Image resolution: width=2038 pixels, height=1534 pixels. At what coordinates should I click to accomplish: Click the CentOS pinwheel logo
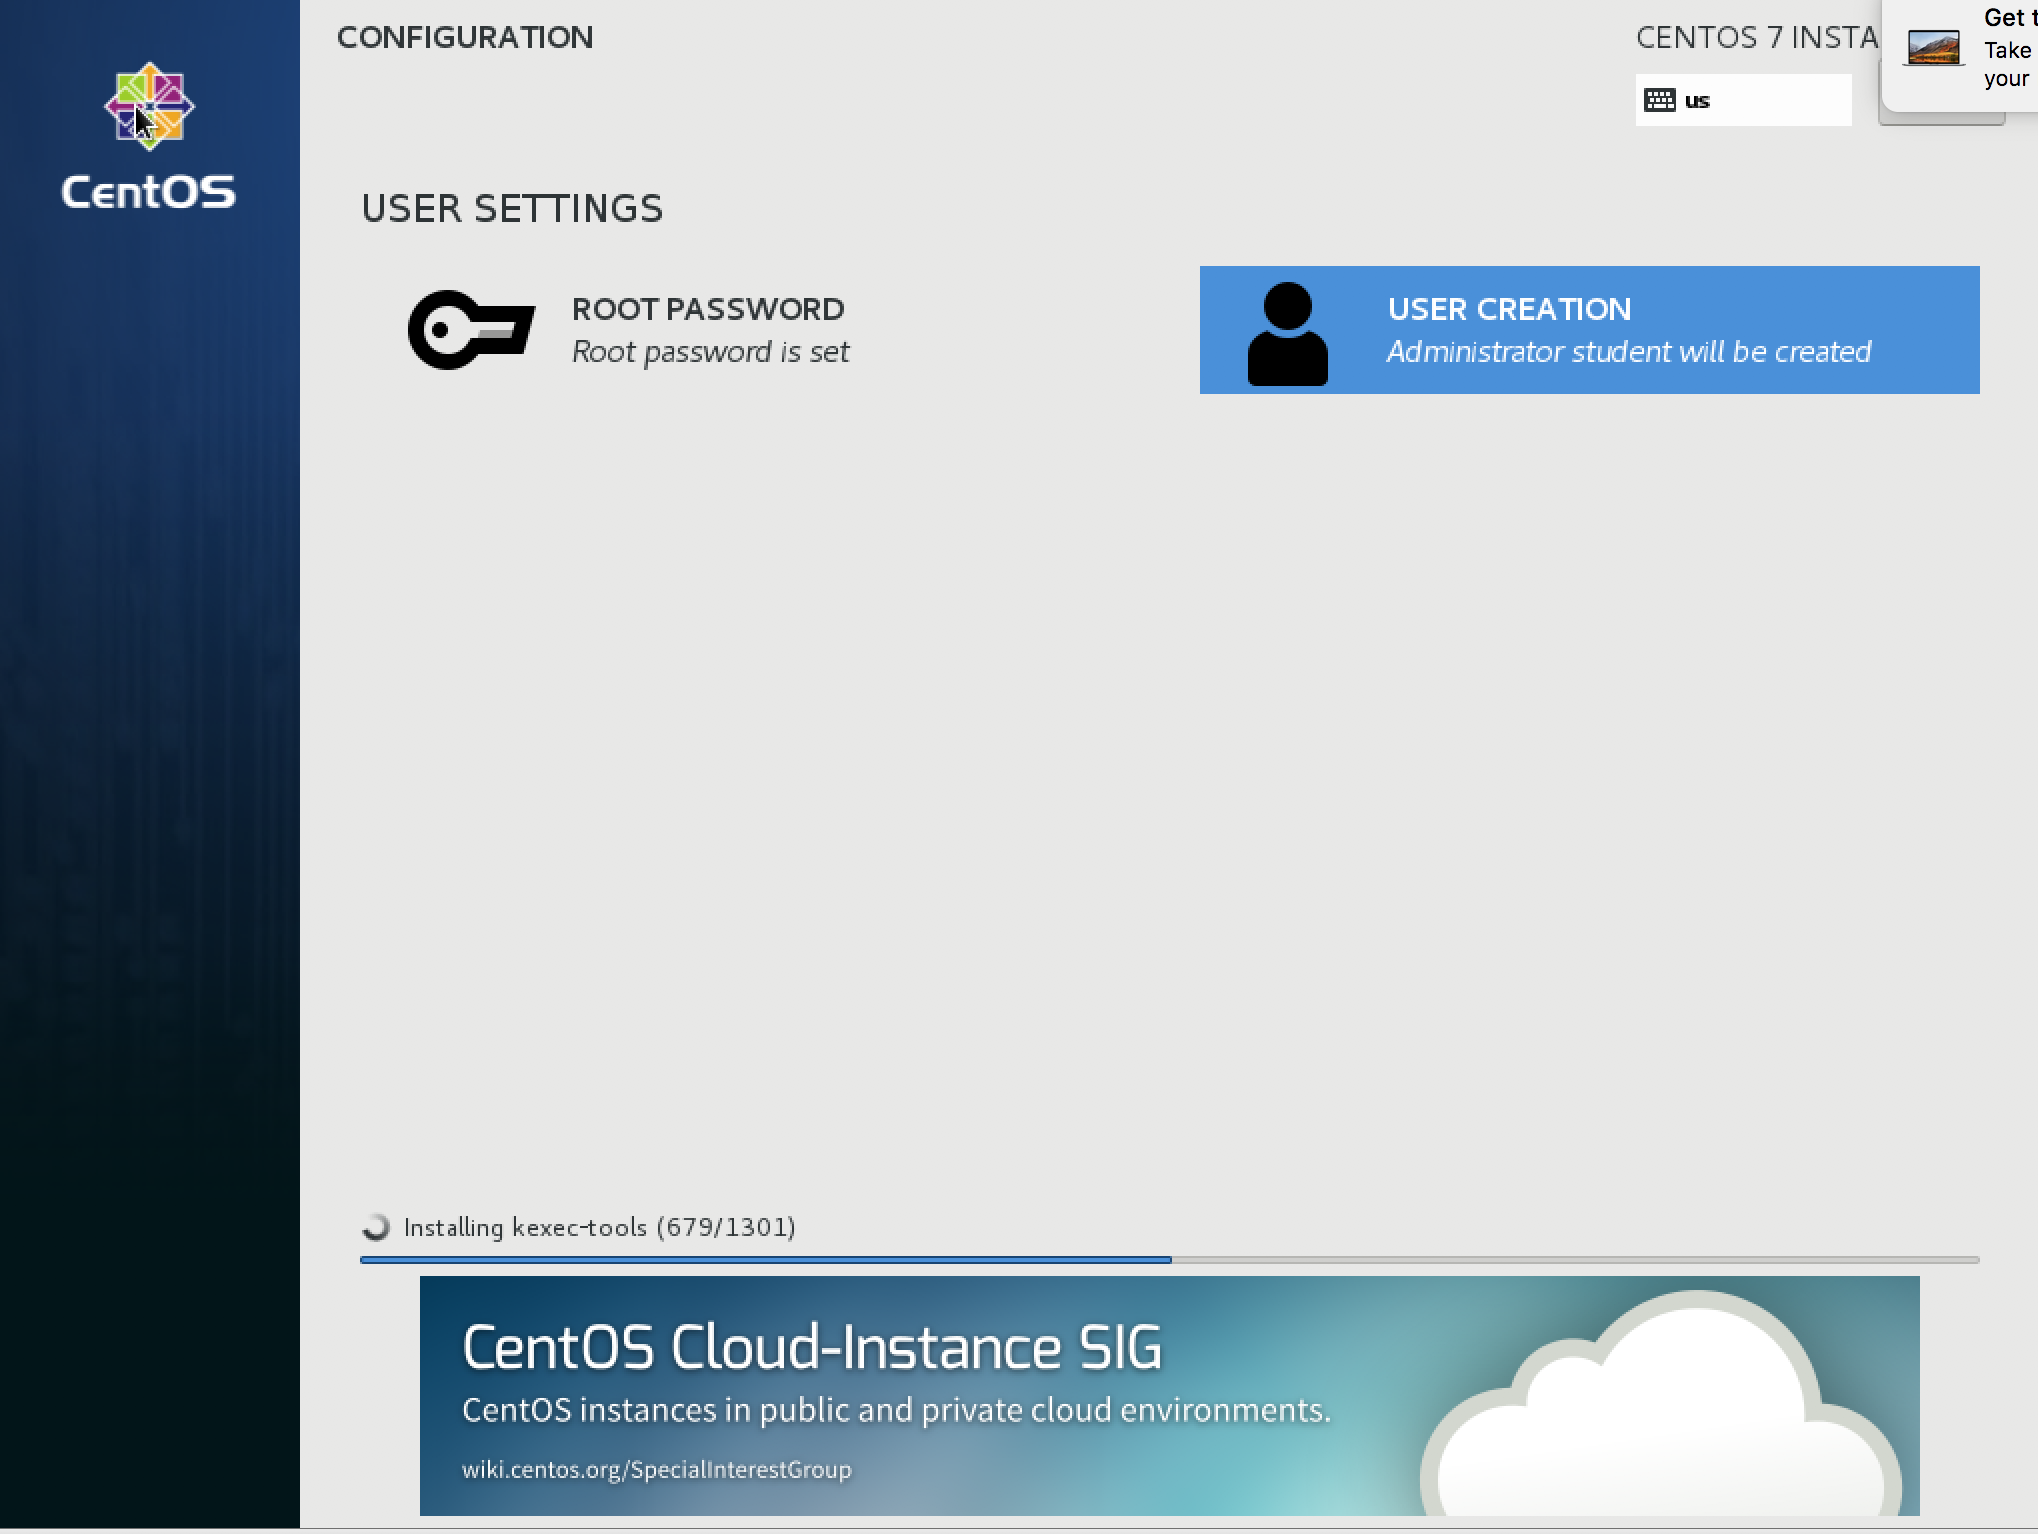tap(149, 107)
